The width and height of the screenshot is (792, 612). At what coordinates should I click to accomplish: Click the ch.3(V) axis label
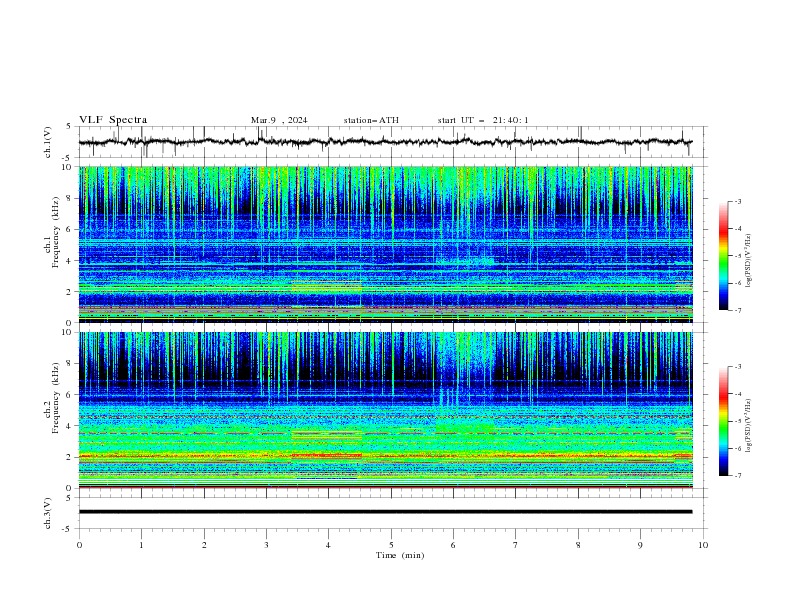pos(48,513)
